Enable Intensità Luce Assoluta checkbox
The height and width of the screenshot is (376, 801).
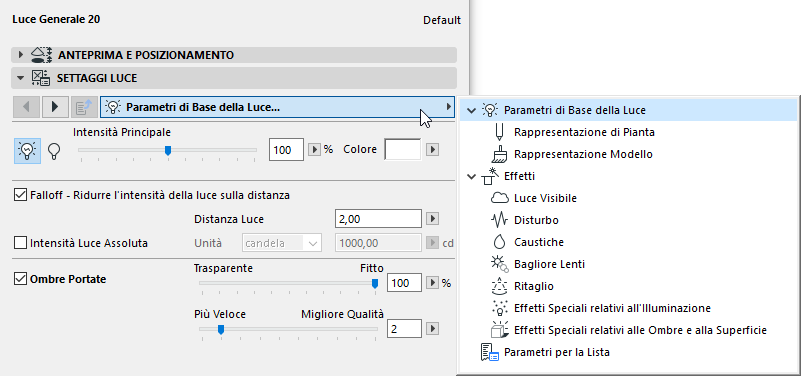pyautogui.click(x=20, y=243)
